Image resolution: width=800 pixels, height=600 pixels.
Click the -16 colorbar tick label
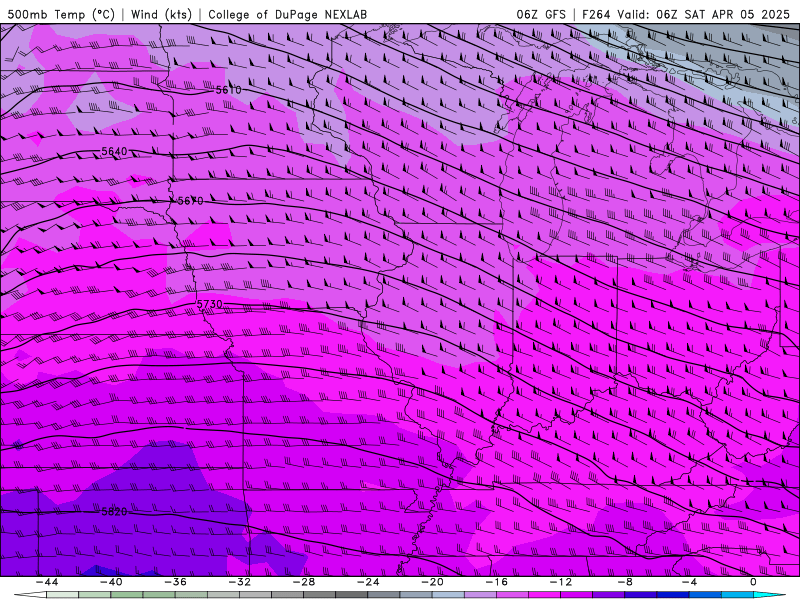497,582
